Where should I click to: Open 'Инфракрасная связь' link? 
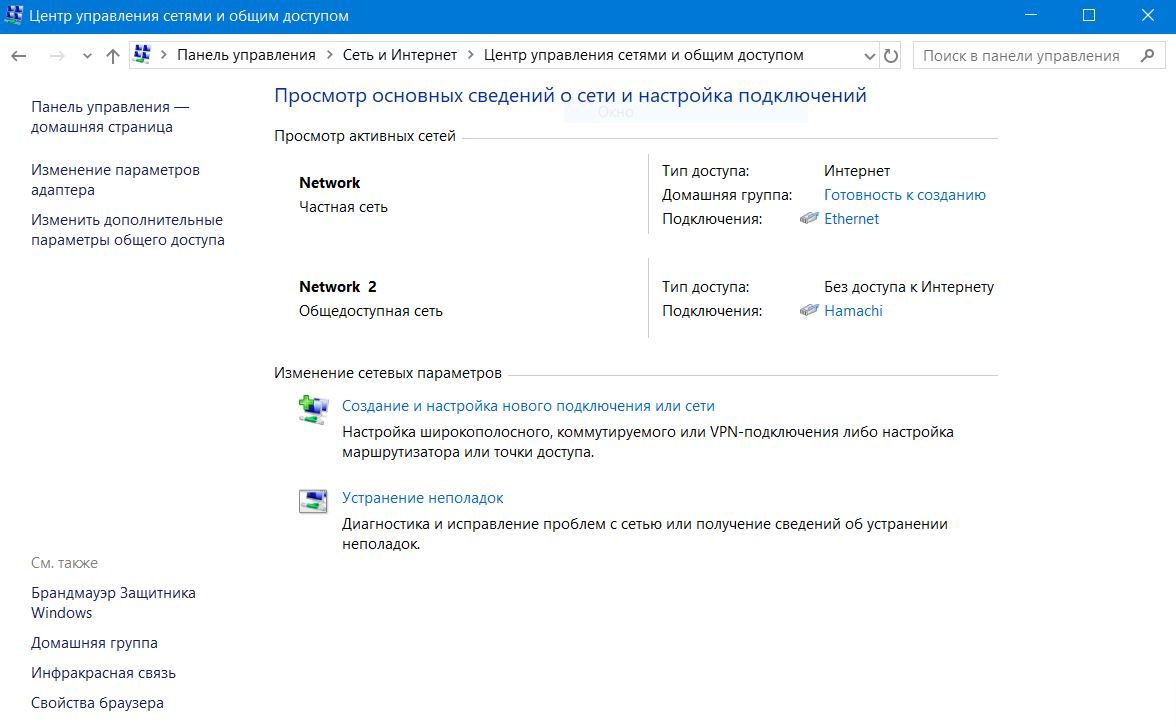click(104, 673)
